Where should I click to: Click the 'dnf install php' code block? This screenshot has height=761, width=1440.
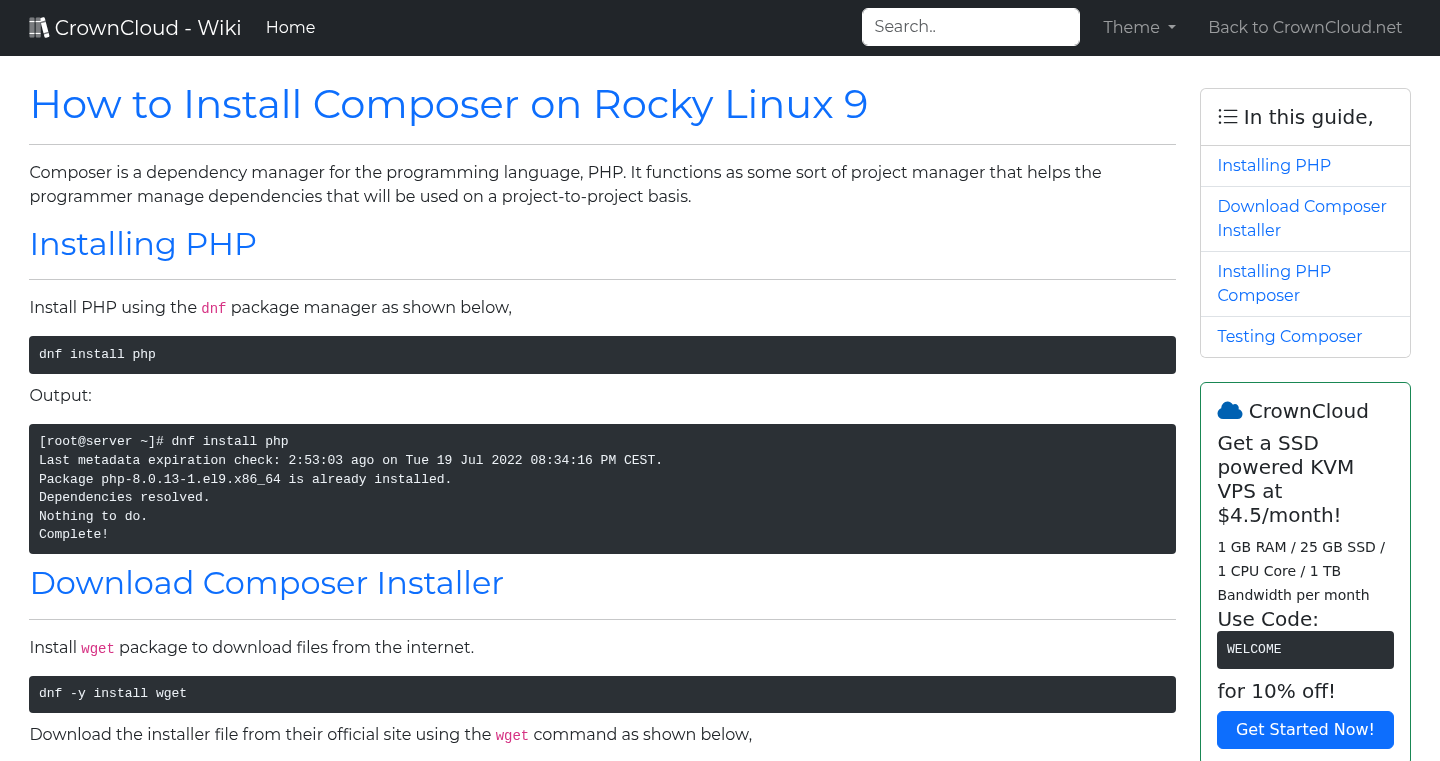point(602,354)
